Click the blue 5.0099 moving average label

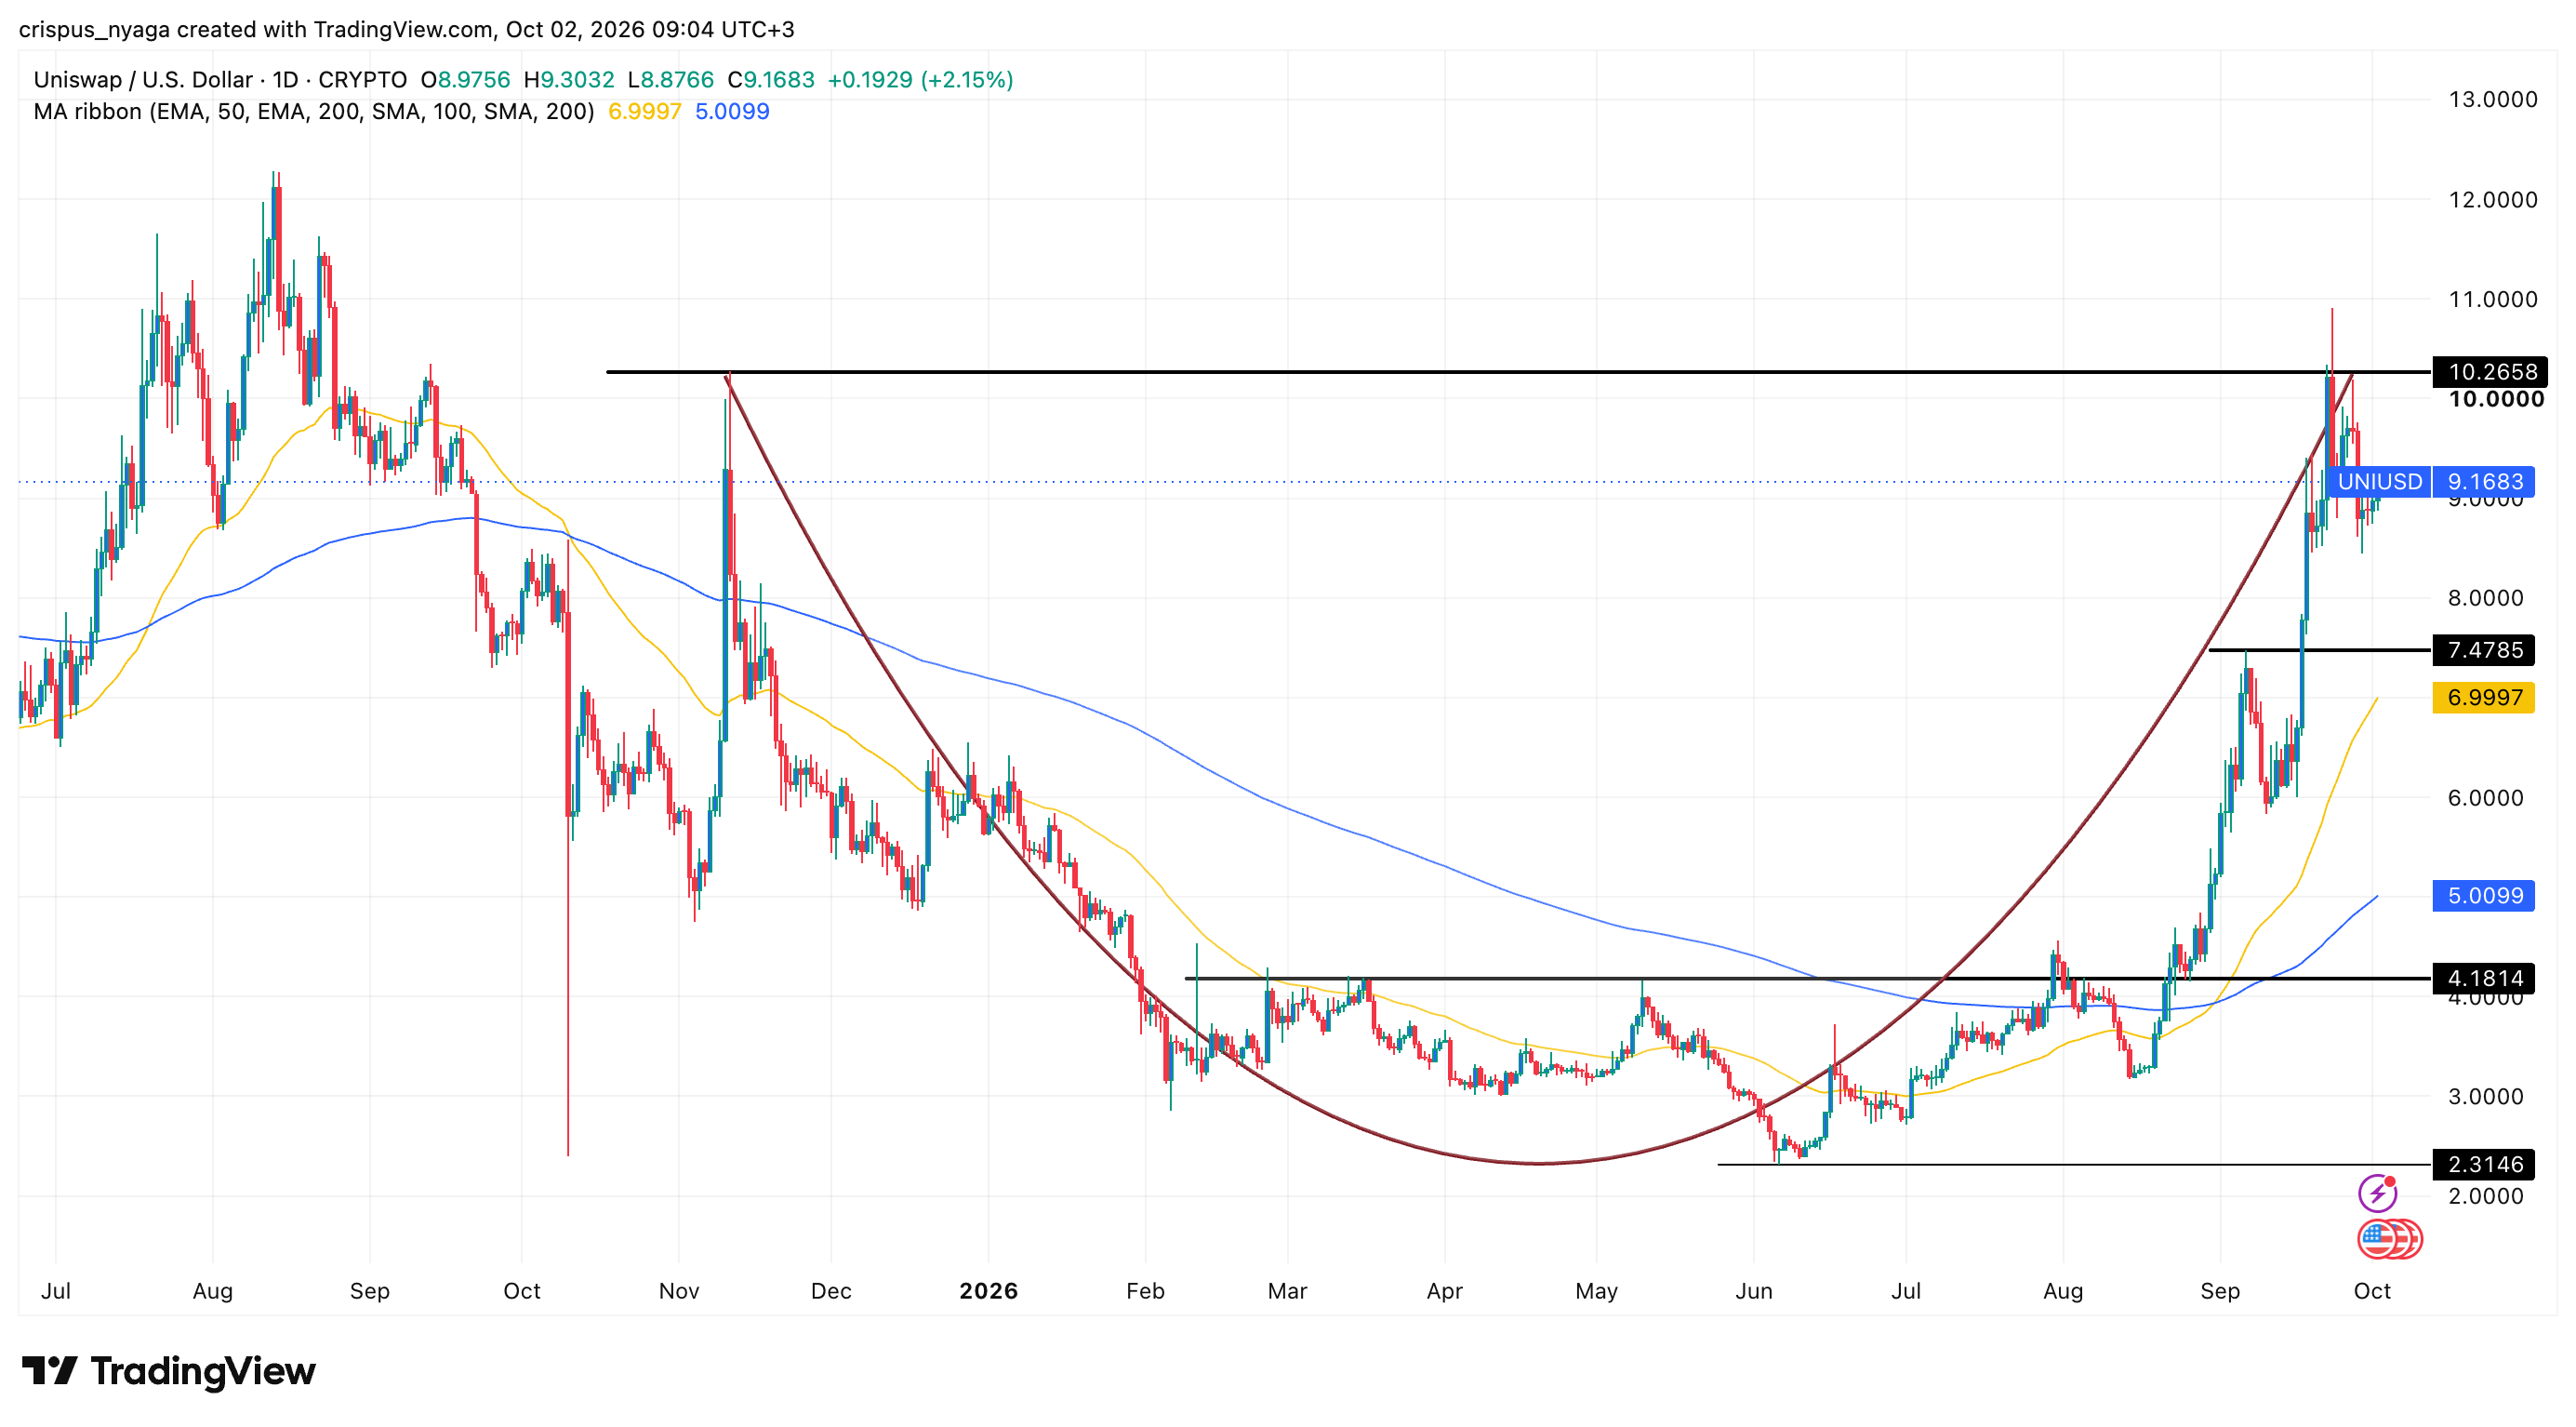pos(2484,895)
